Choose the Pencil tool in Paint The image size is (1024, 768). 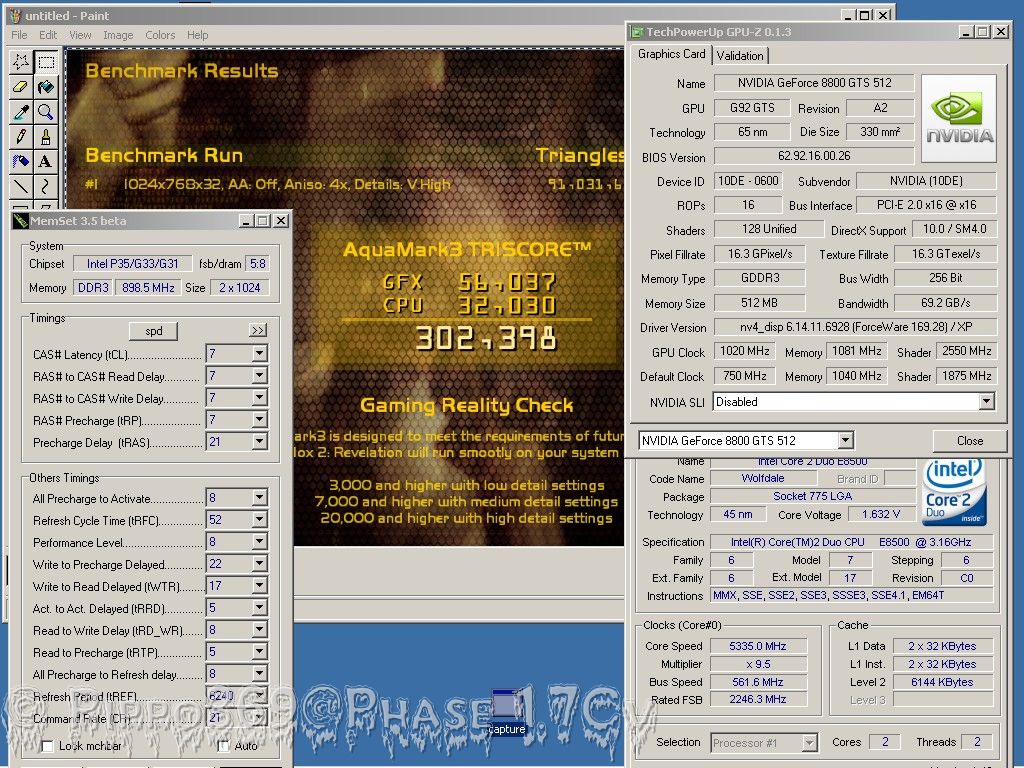21,136
